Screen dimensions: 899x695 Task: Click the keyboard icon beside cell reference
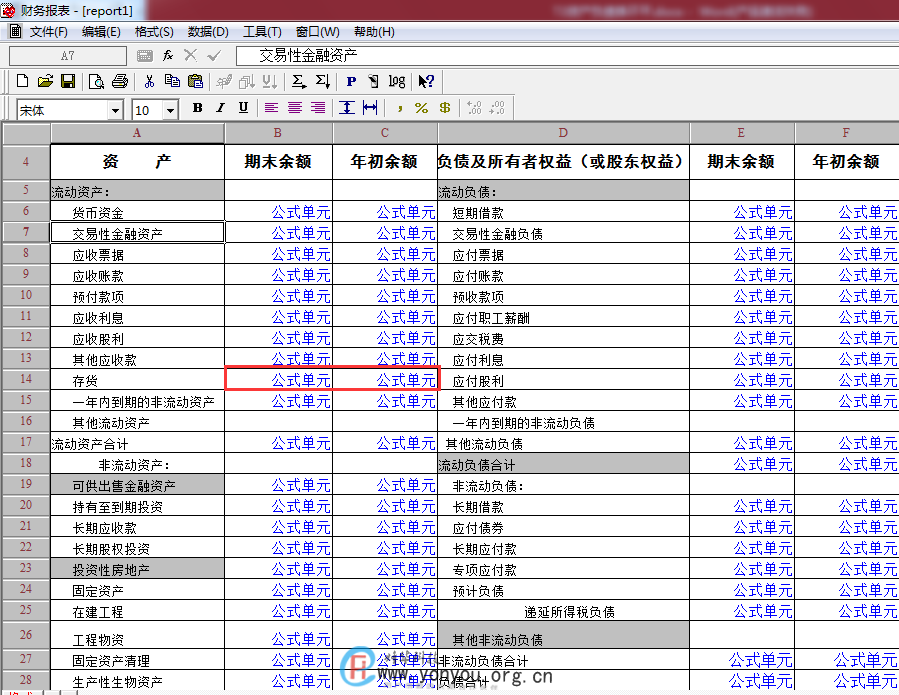(x=145, y=56)
